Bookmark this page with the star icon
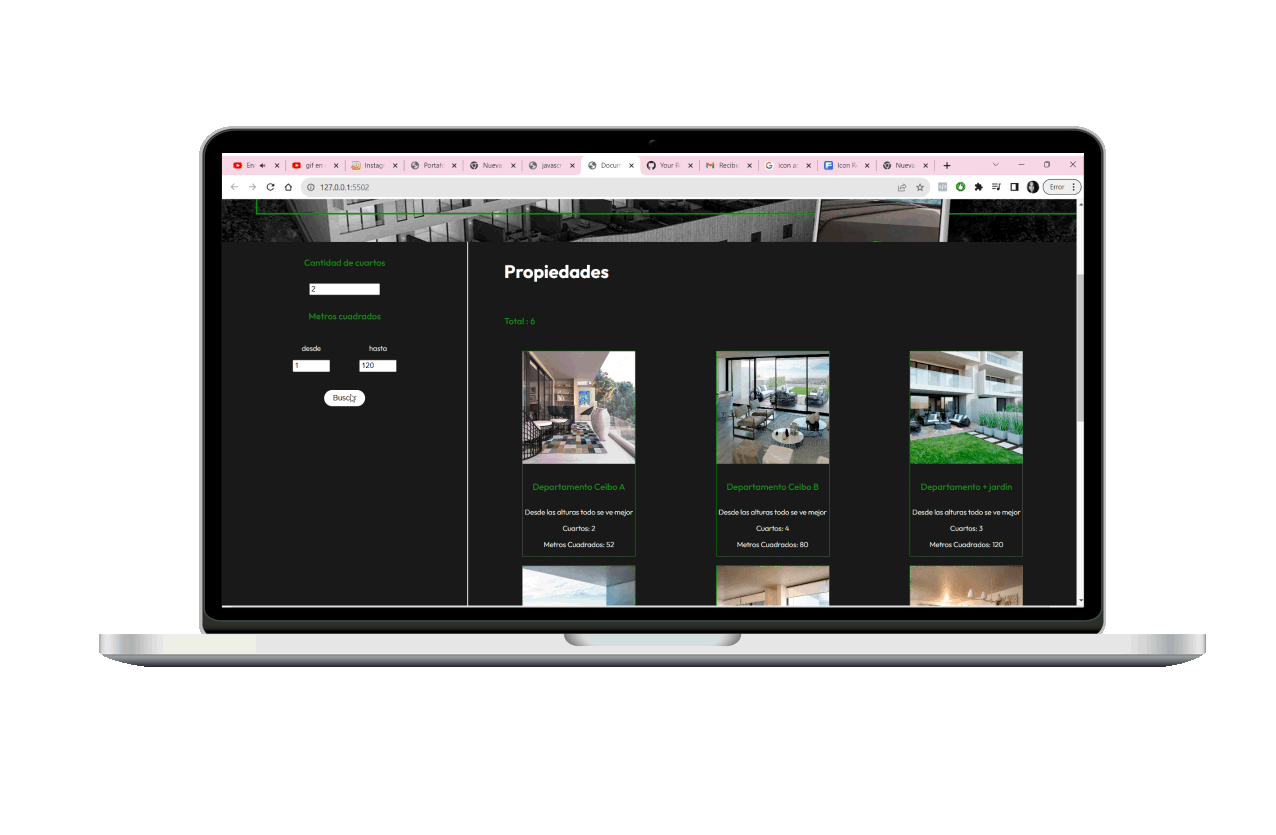Screen dimensions: 1276x835 coord(920,187)
